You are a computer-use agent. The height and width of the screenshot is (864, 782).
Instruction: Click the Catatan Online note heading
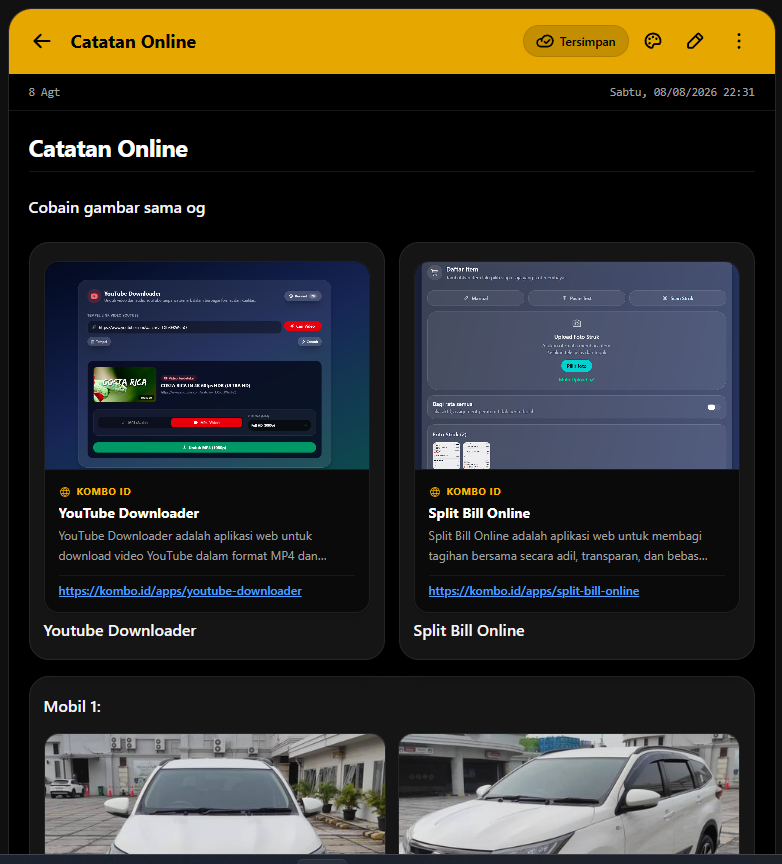coord(108,149)
